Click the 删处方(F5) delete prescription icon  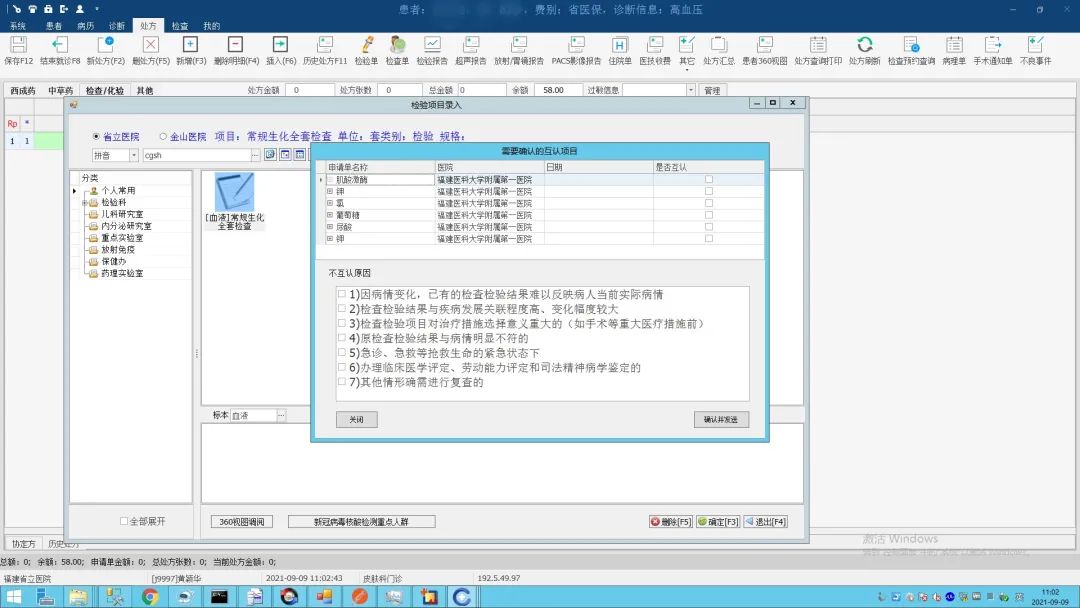[151, 46]
